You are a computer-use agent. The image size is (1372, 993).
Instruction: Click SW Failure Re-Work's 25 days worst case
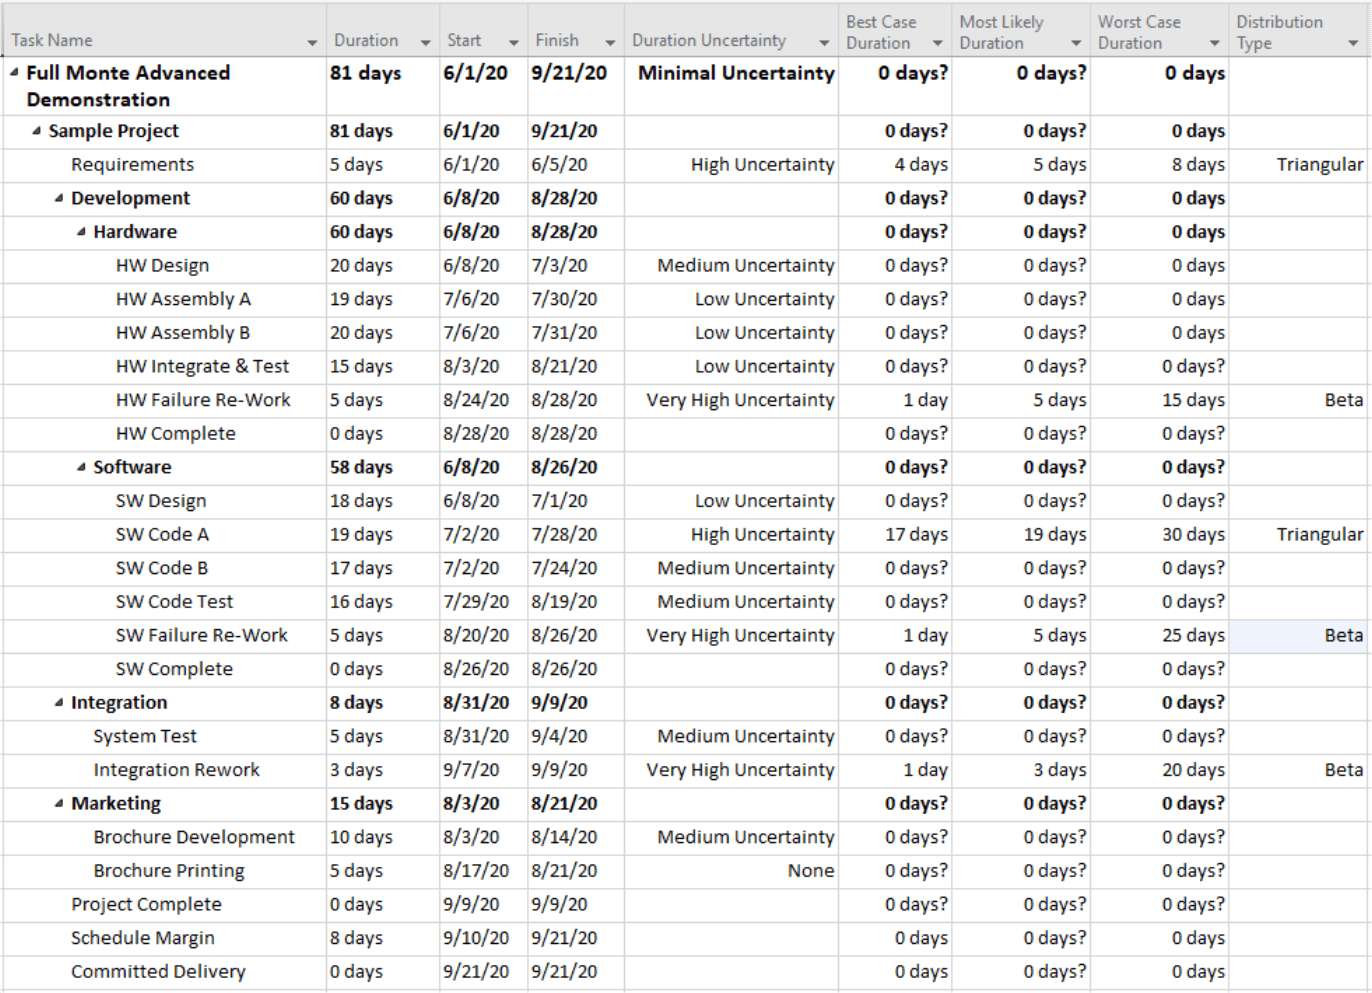(1160, 636)
